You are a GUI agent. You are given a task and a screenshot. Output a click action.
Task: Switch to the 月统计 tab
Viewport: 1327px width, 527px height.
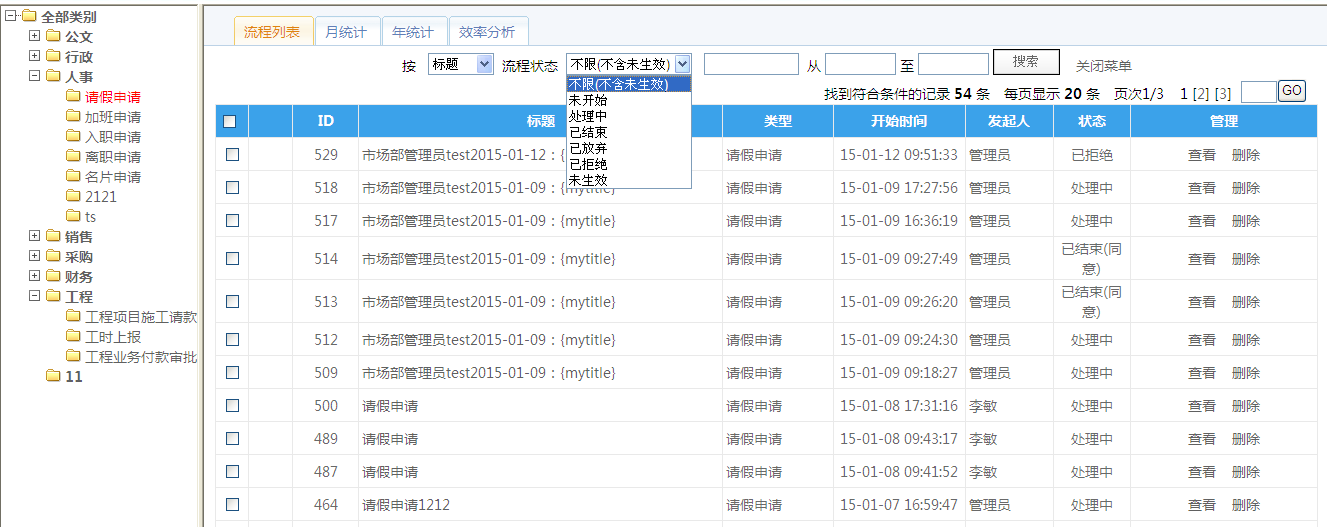(346, 32)
